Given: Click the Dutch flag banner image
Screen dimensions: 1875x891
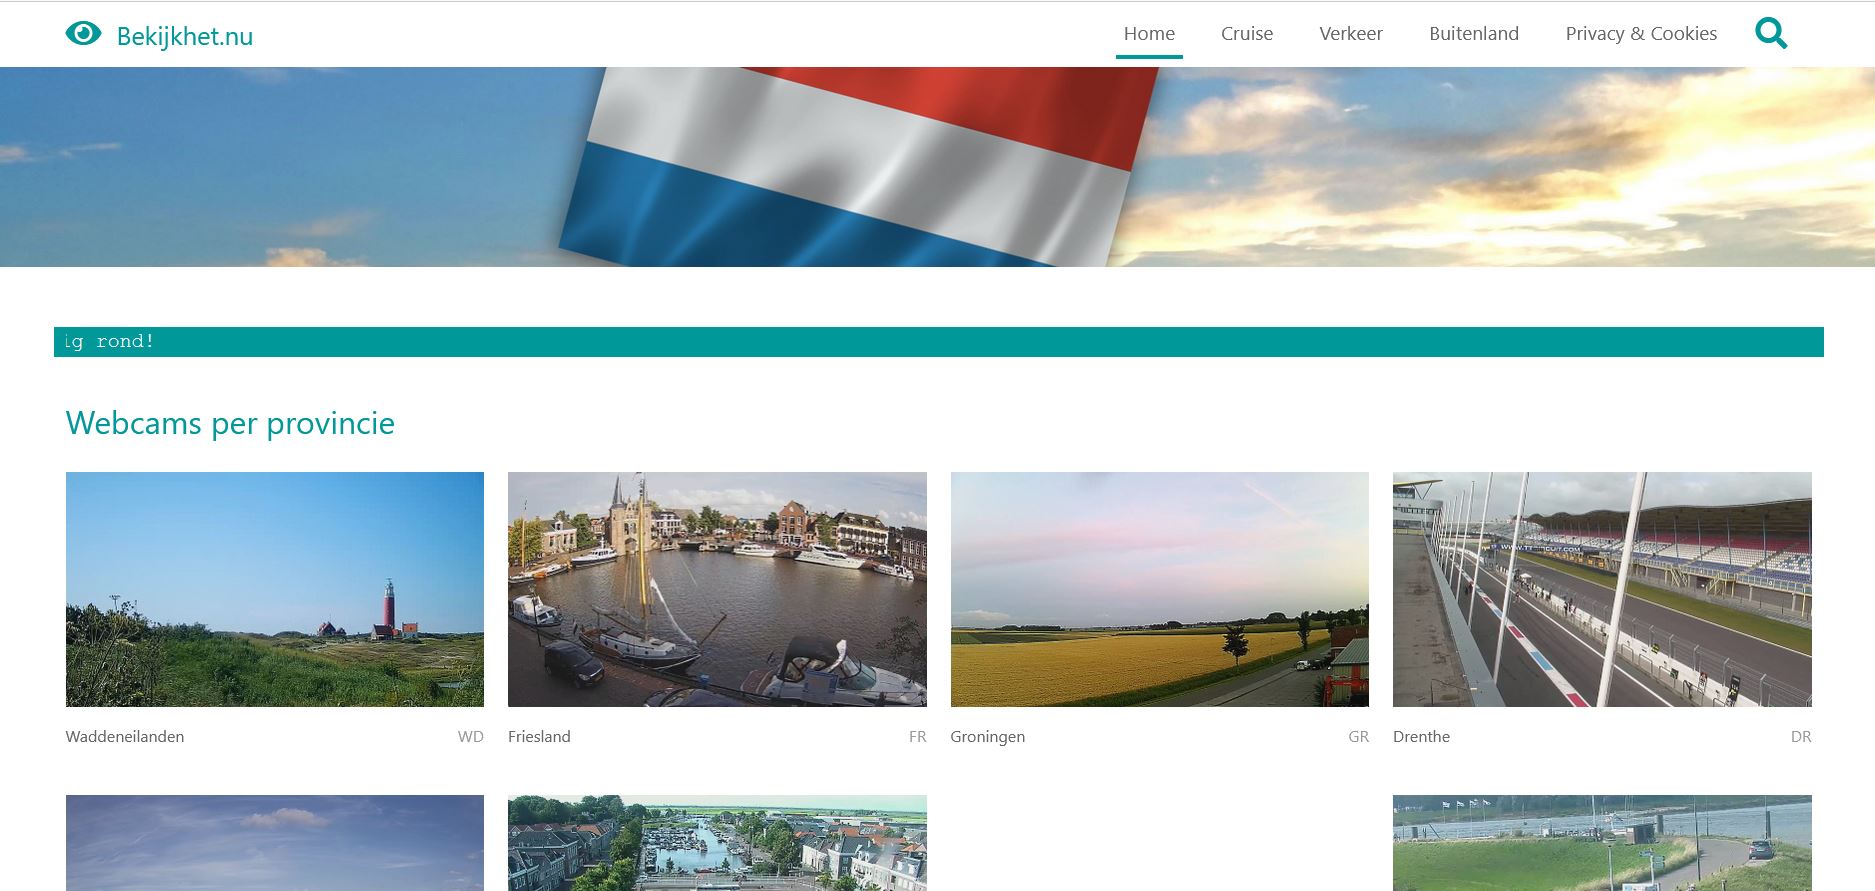Looking at the screenshot, I should pos(937,167).
